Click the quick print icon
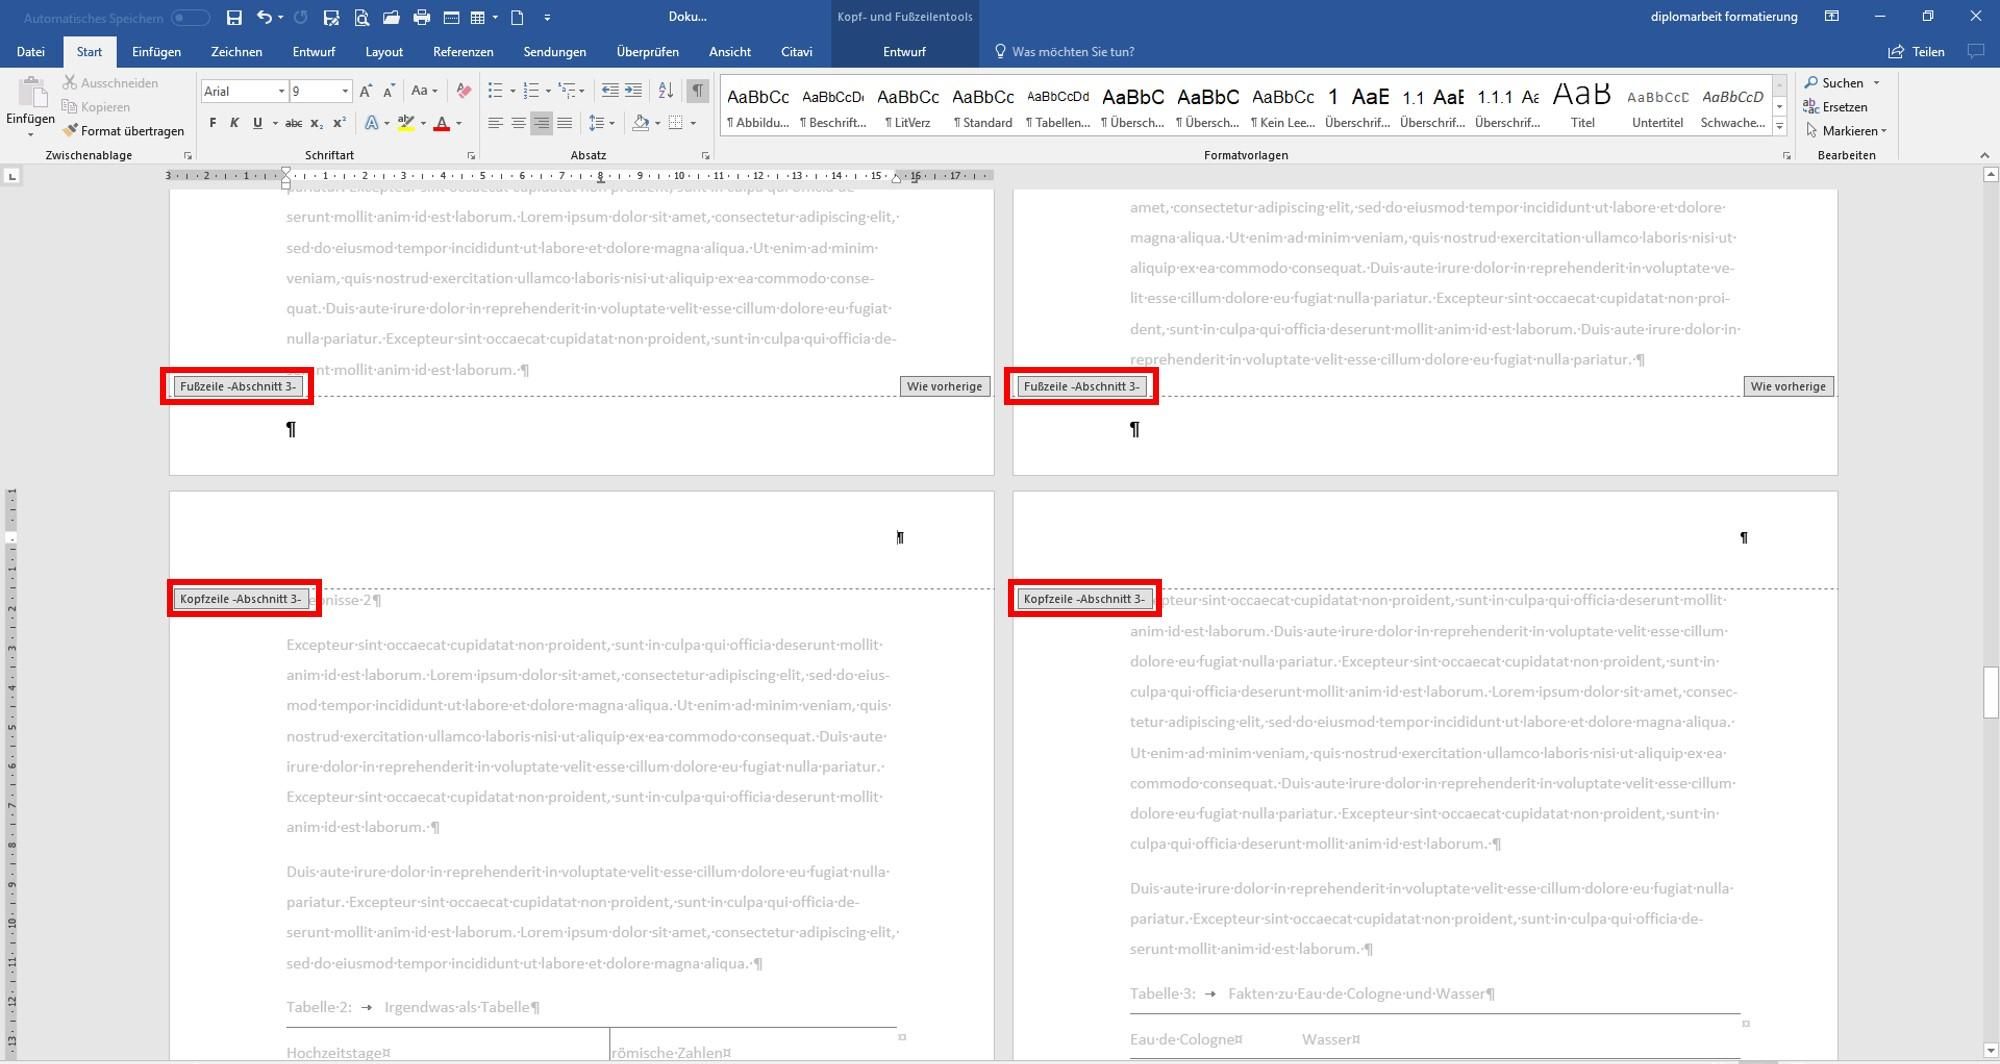 point(421,17)
